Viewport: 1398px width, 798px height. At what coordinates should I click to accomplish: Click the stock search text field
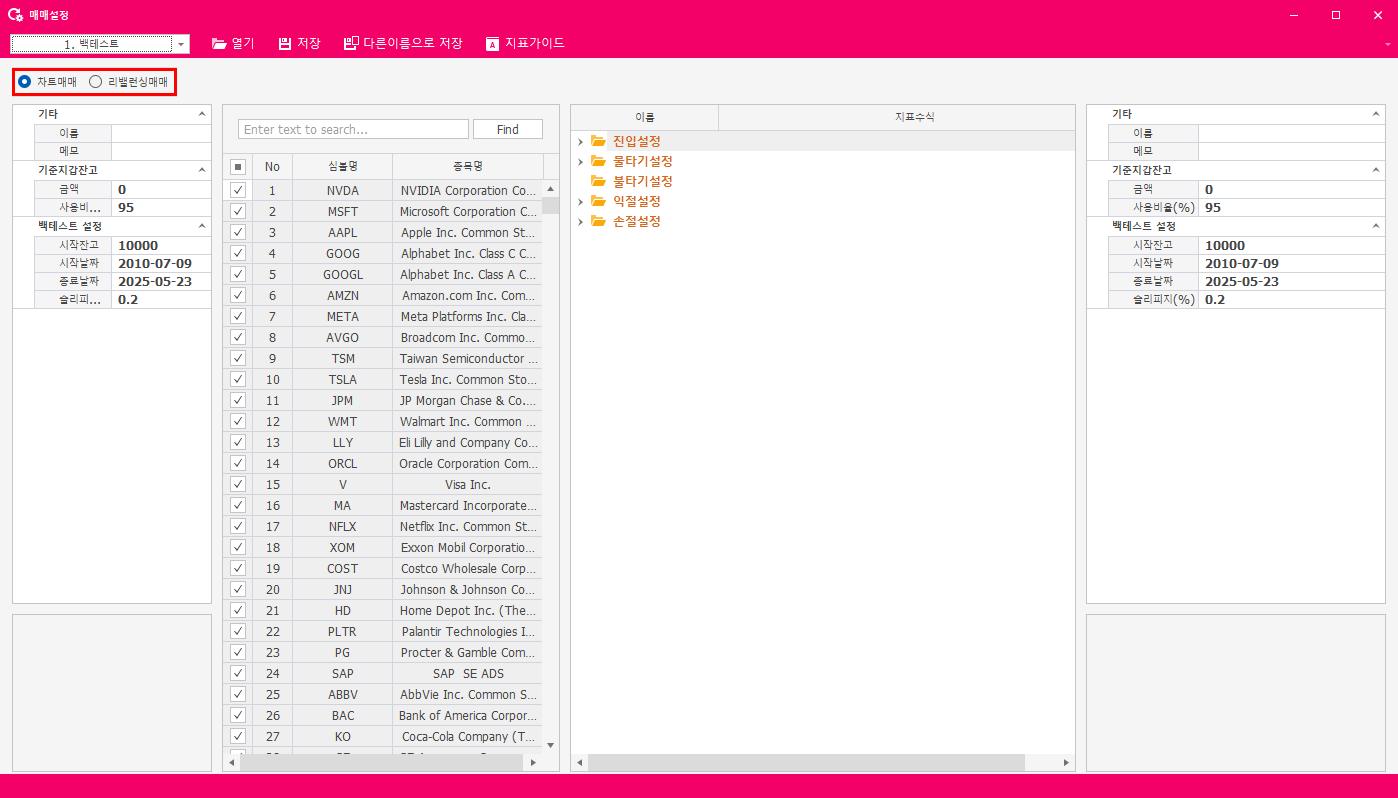(x=353, y=129)
